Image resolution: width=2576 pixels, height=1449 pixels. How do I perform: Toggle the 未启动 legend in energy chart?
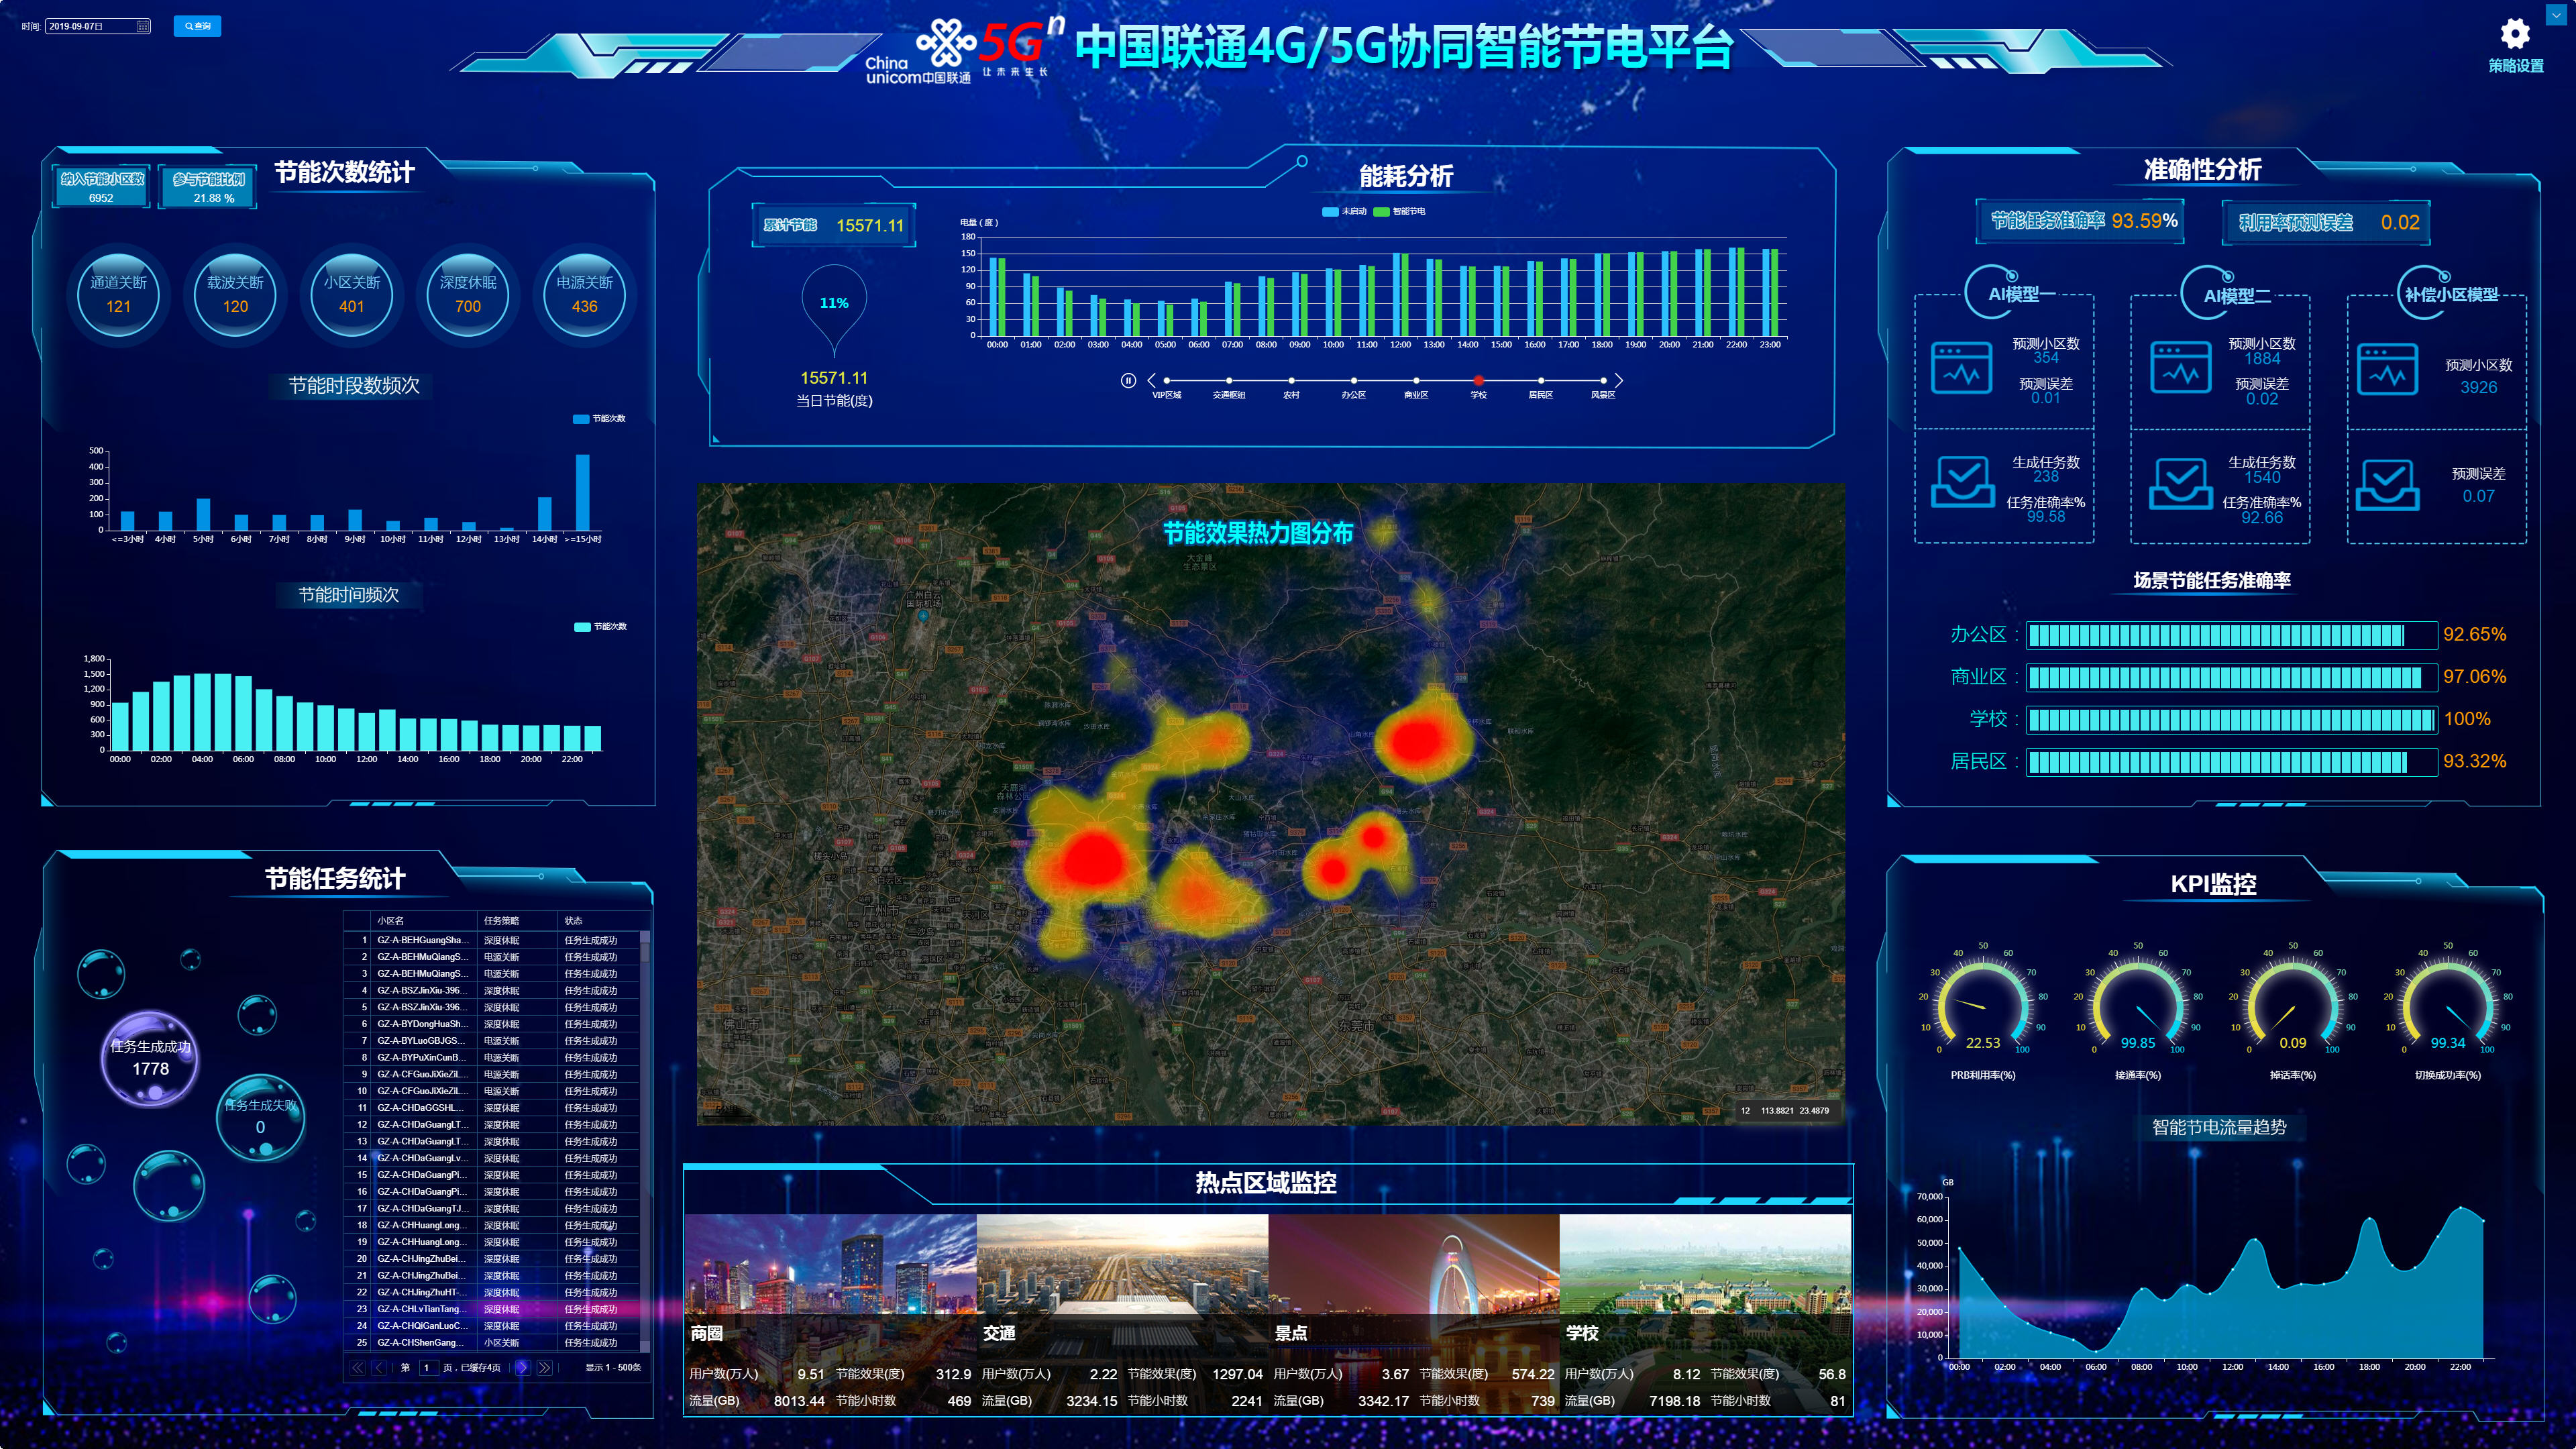(x=1344, y=211)
